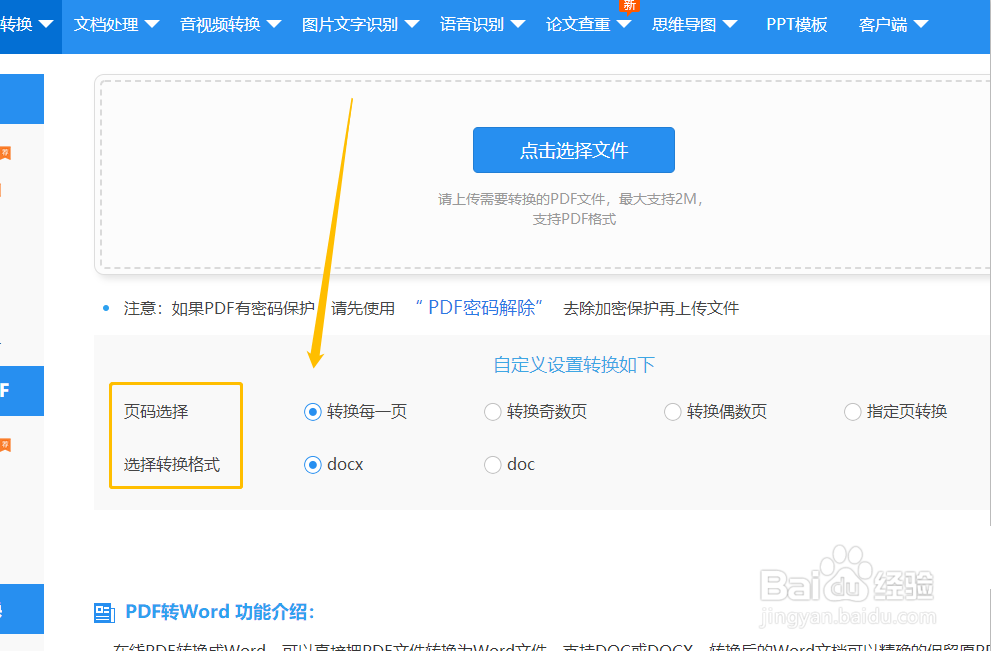This screenshot has height=651, width=991.
Task: Click the bottom blue sidebar tile
Action: pyautogui.click(x=21, y=609)
